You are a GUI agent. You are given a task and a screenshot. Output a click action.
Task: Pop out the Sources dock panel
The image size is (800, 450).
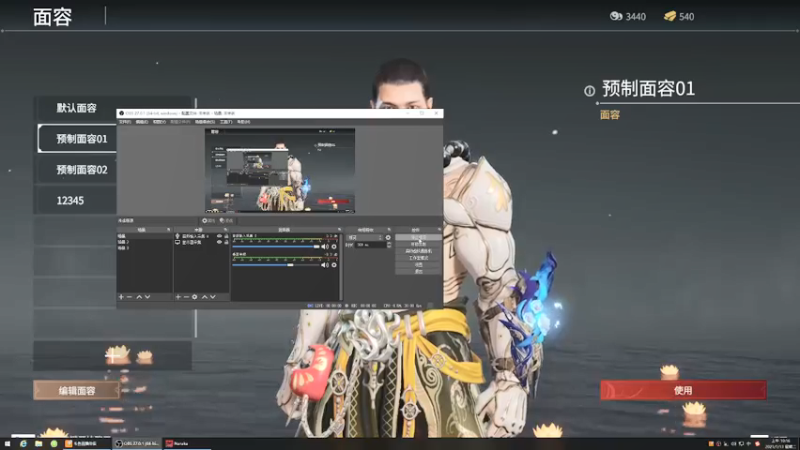click(226, 230)
